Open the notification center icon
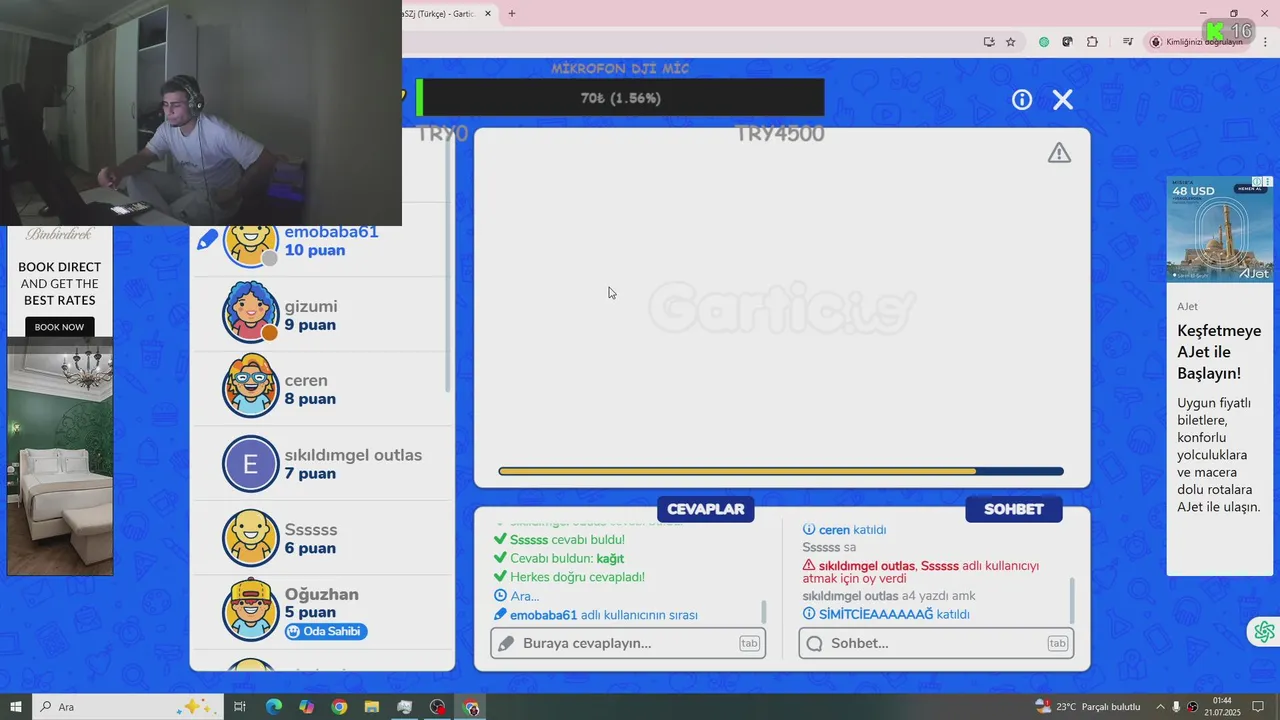Viewport: 1280px width, 720px height. point(1259,707)
